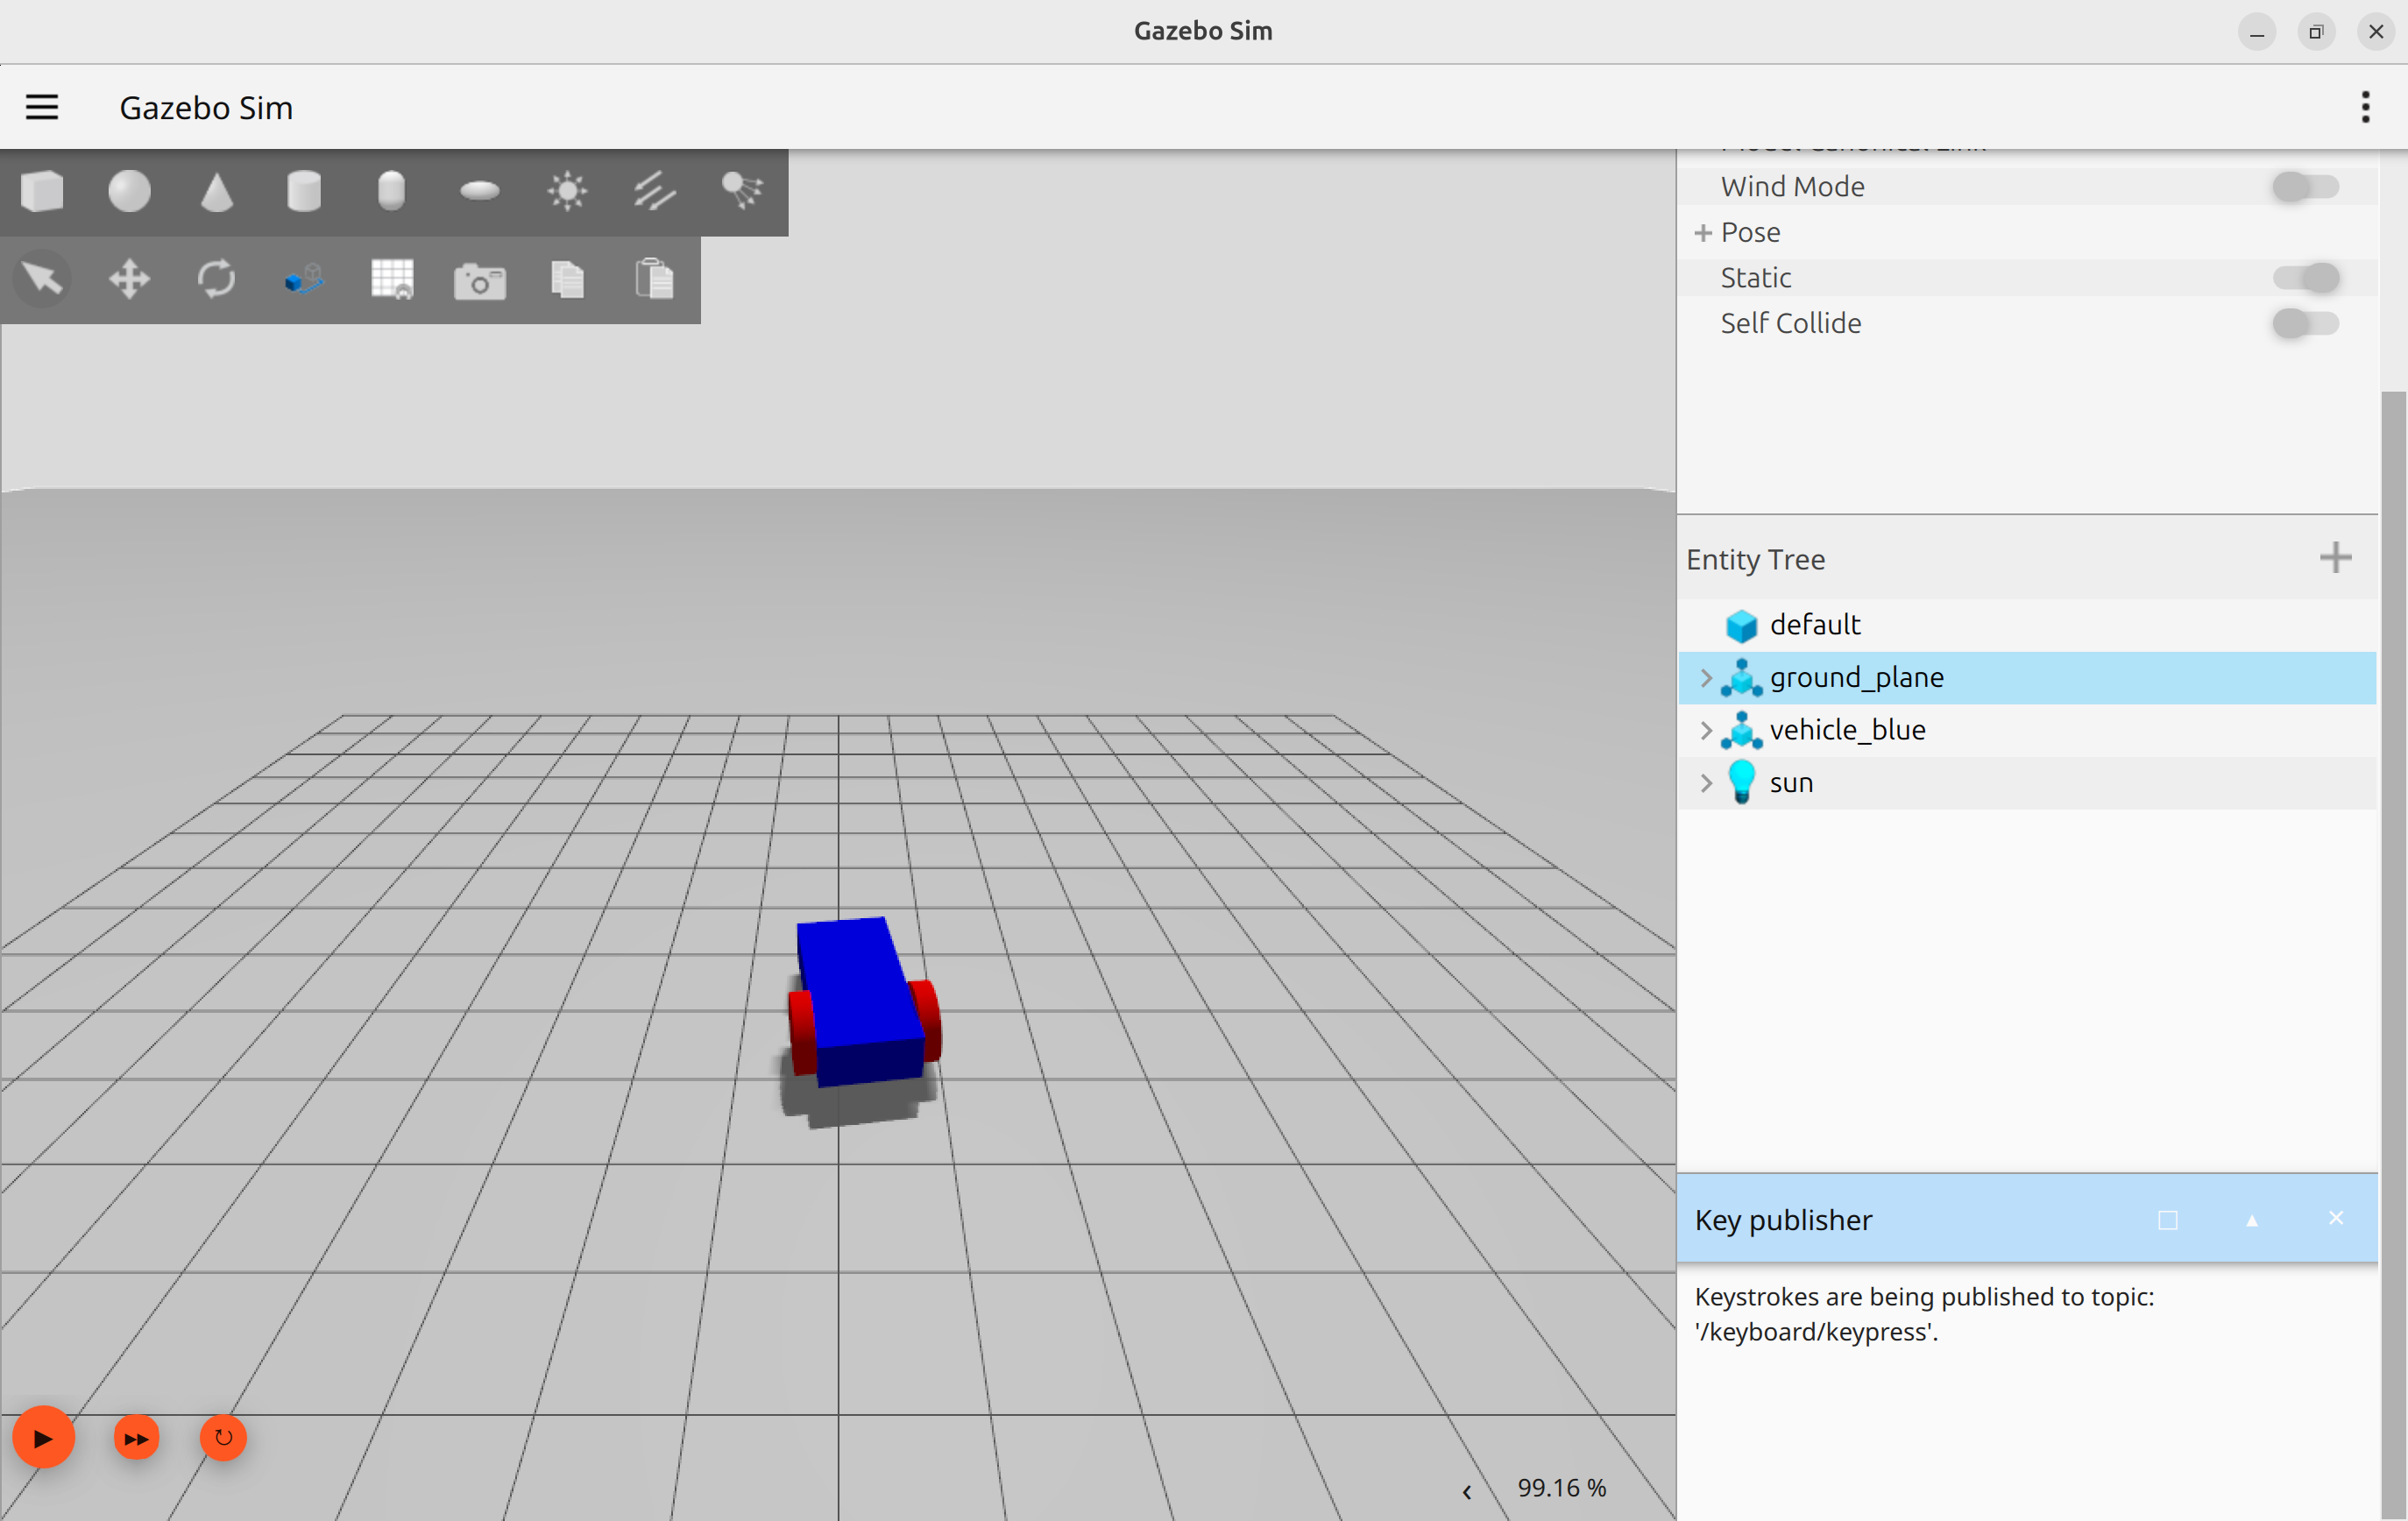Activate the rotate mode tool
This screenshot has height=1521, width=2408.
click(216, 279)
